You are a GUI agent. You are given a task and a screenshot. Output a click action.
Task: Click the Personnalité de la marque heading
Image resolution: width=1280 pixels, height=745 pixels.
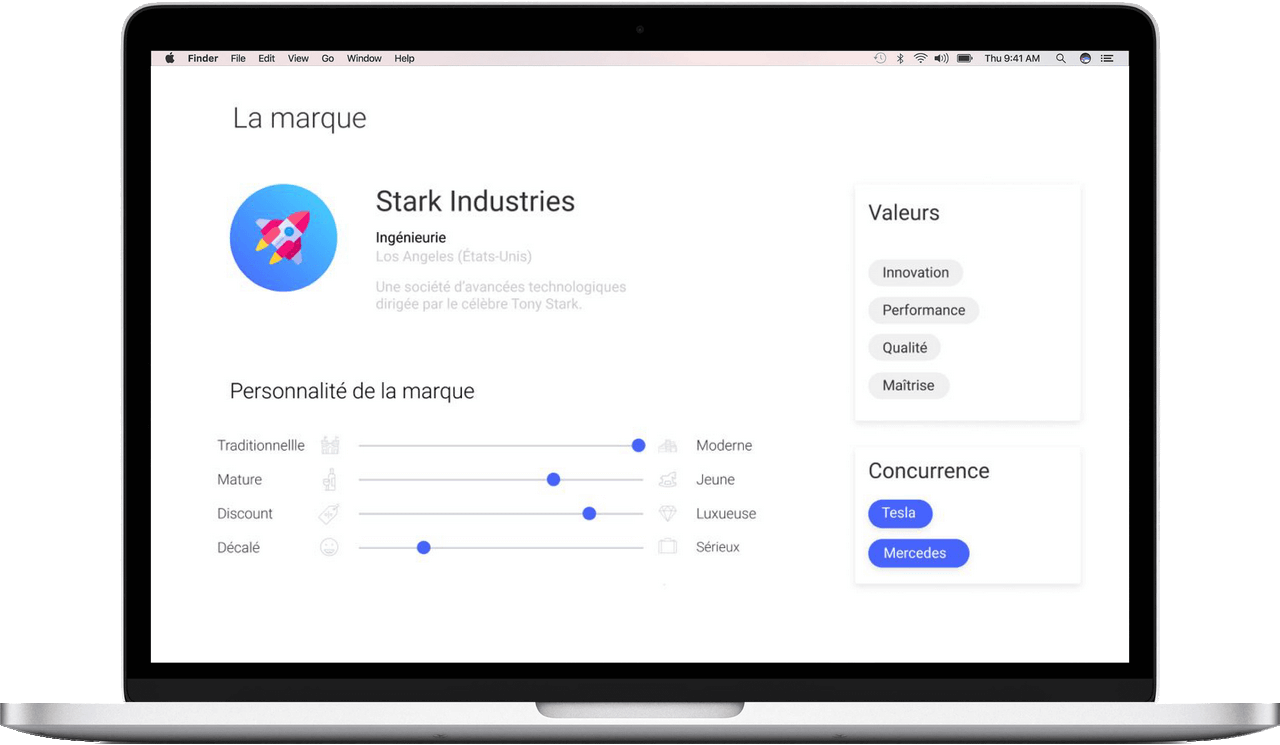coord(352,391)
